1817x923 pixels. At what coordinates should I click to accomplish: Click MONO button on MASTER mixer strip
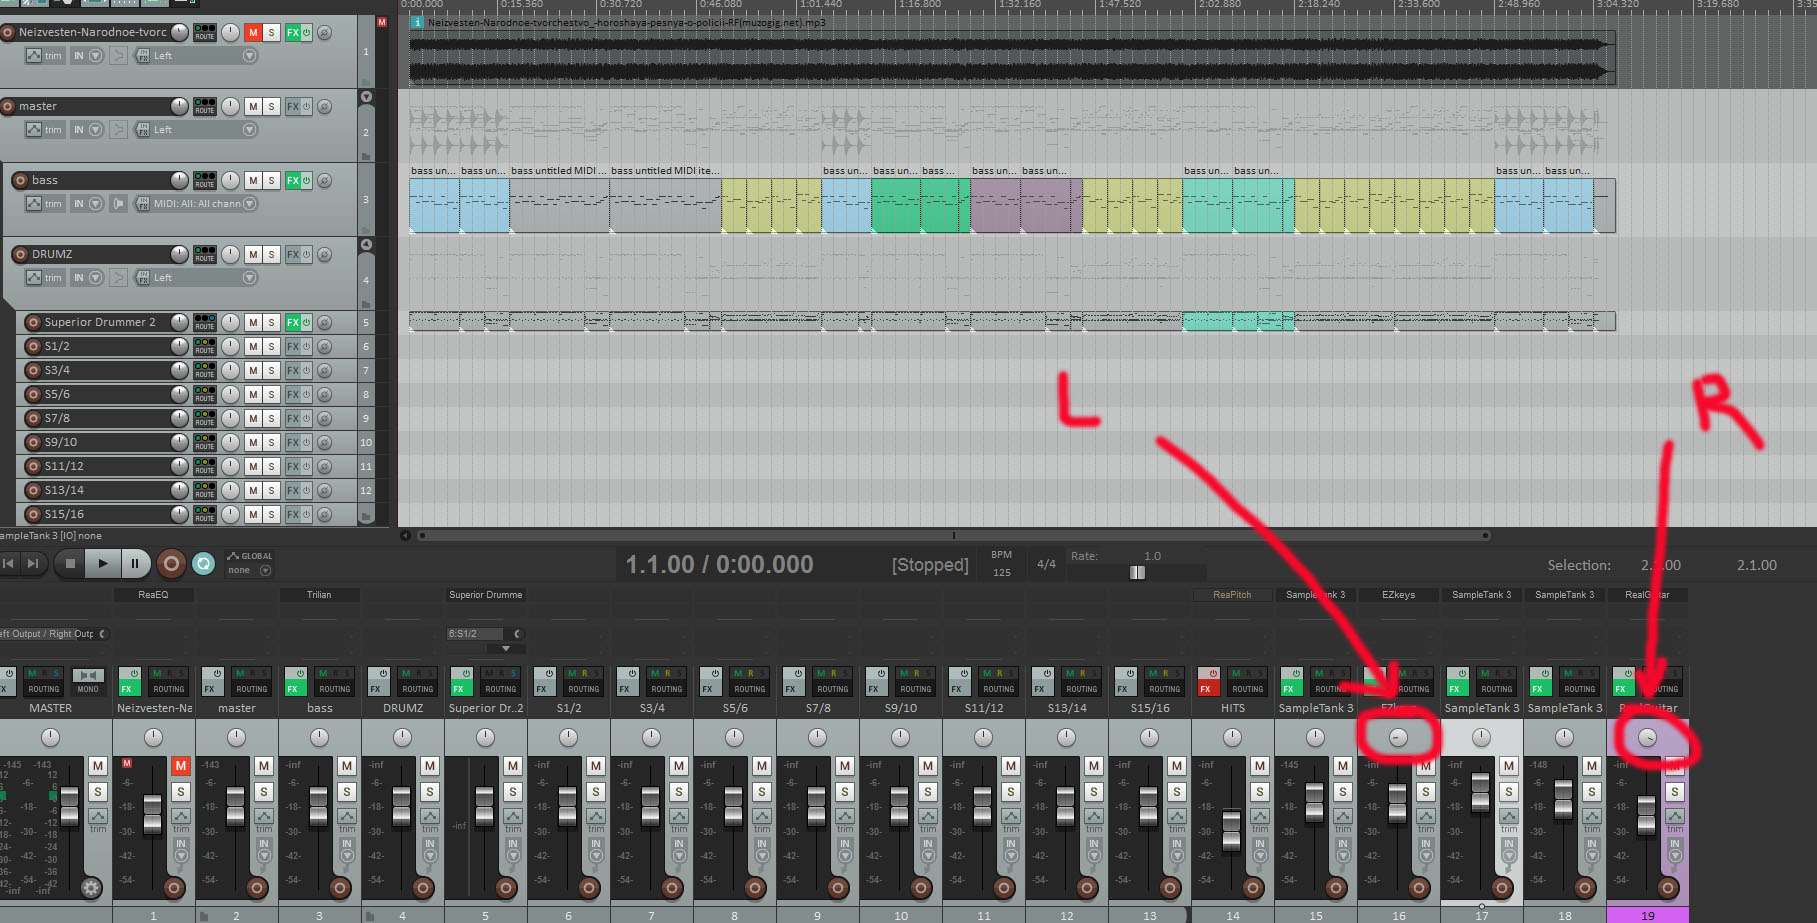coord(88,682)
